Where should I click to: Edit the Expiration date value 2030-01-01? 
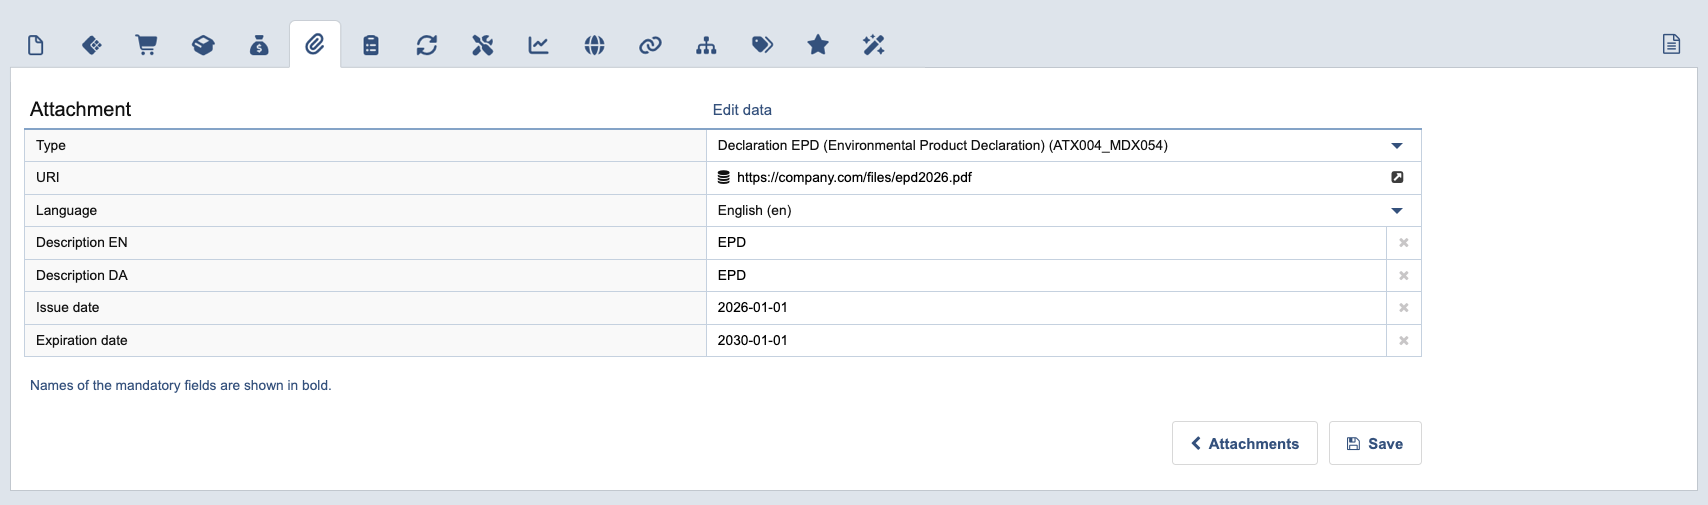[753, 341]
